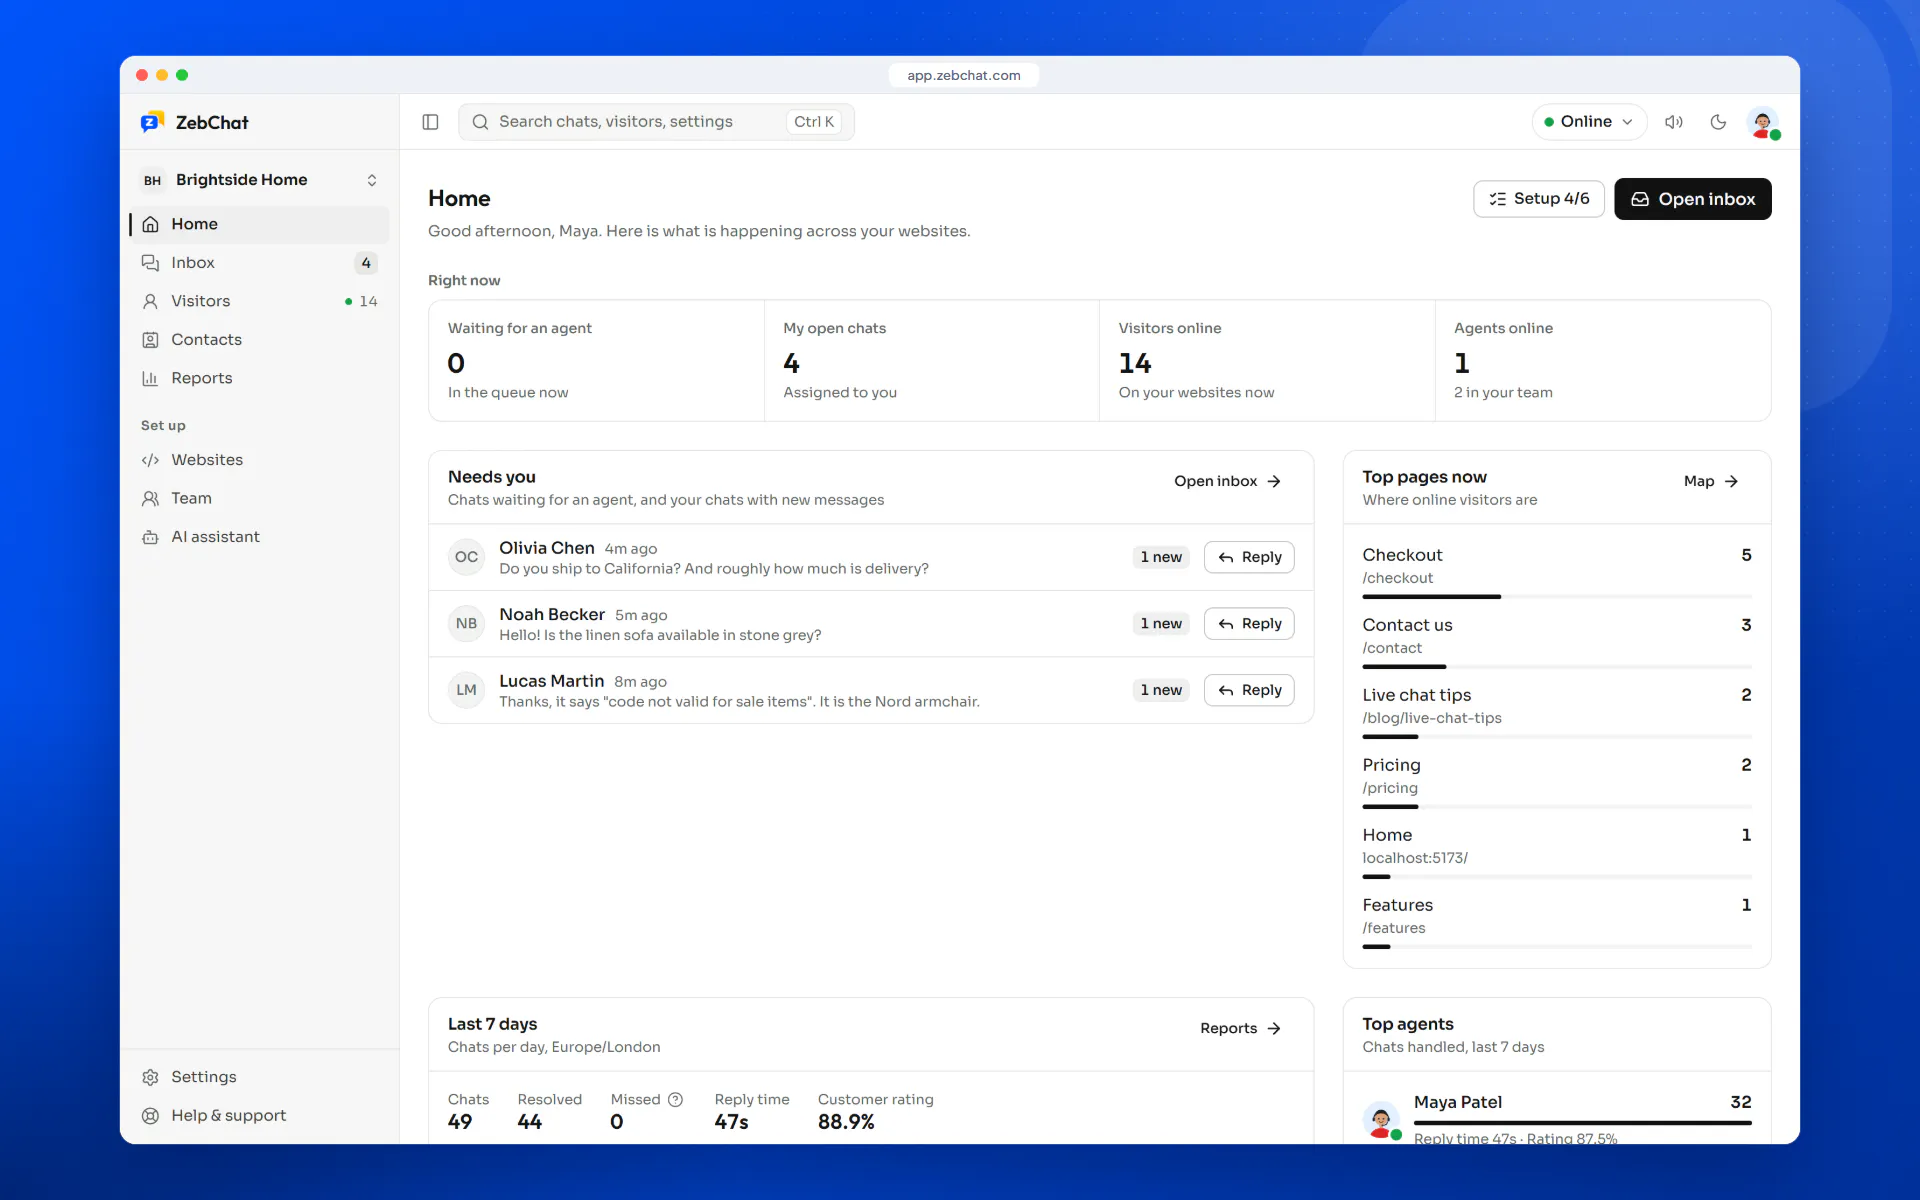This screenshot has width=1920, height=1200.
Task: Open Websites setup page
Action: [x=260, y=460]
